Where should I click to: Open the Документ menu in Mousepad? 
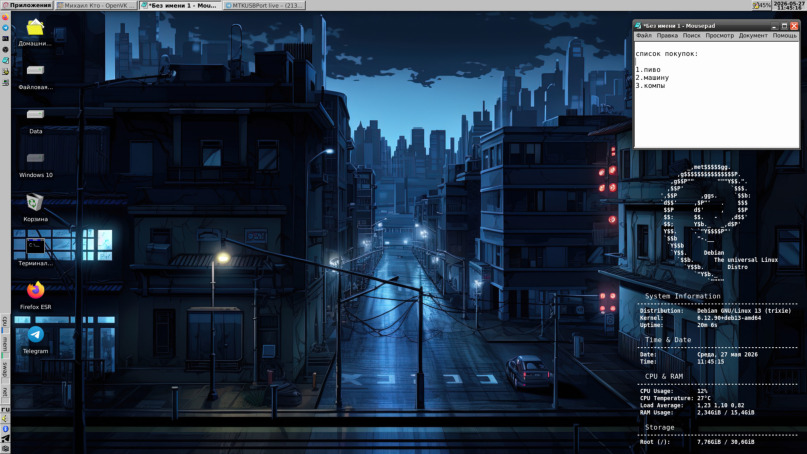click(753, 36)
